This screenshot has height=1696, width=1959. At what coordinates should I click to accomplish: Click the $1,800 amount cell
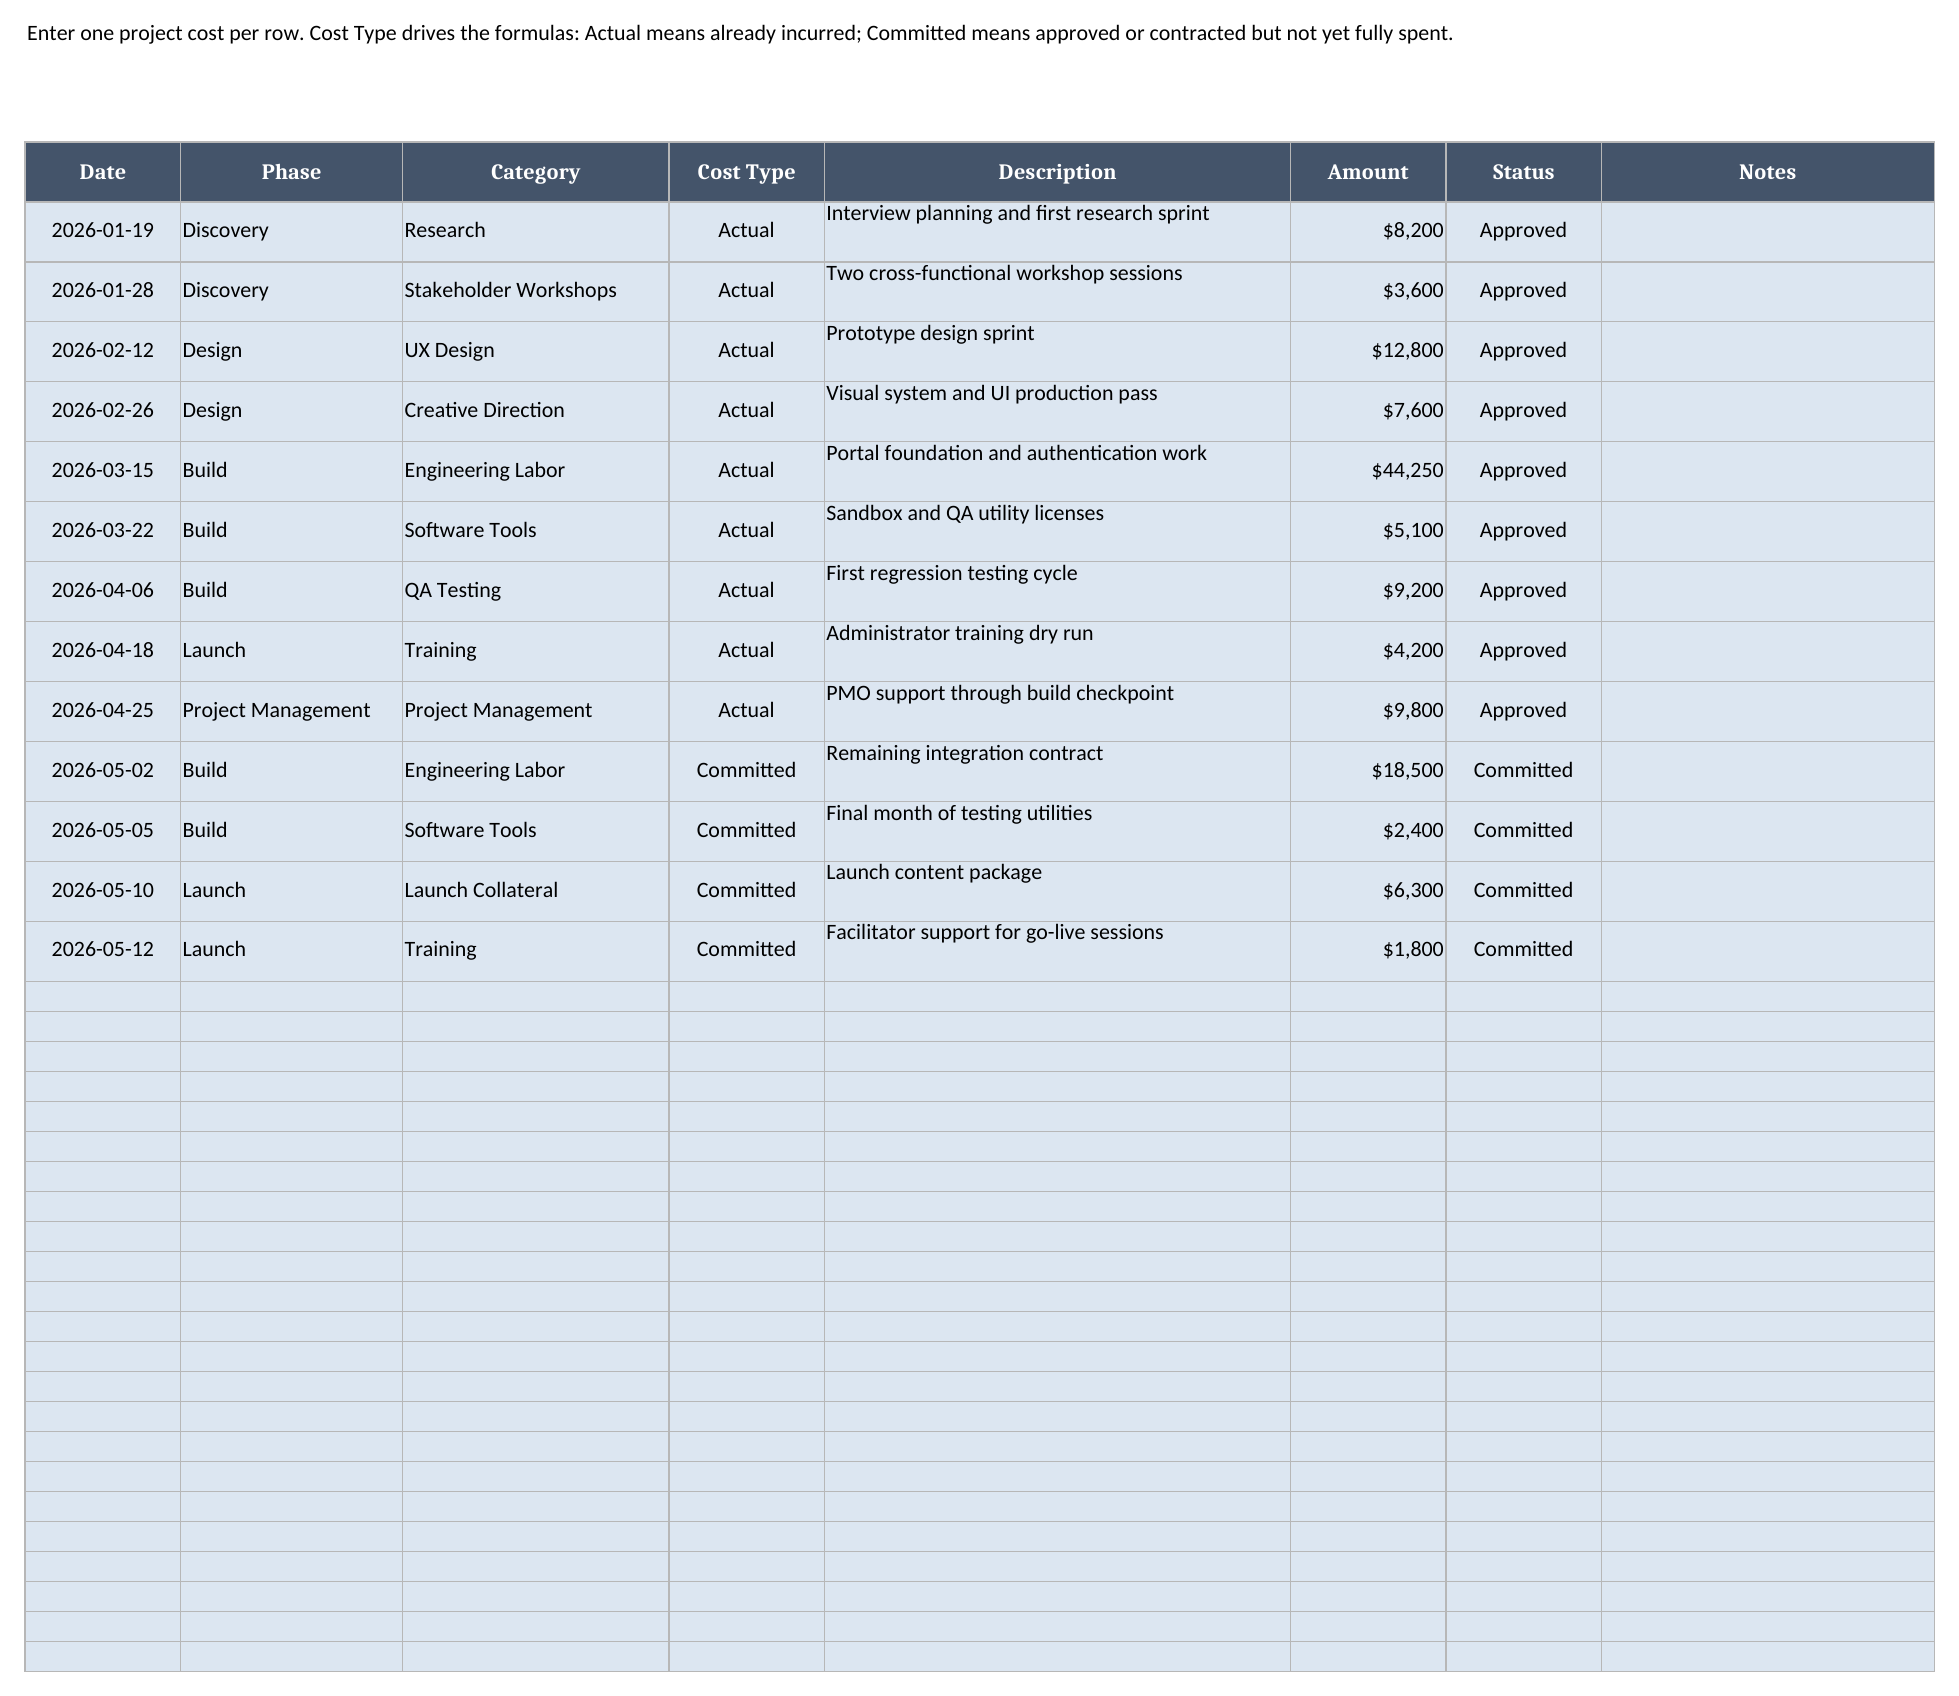(x=1368, y=950)
